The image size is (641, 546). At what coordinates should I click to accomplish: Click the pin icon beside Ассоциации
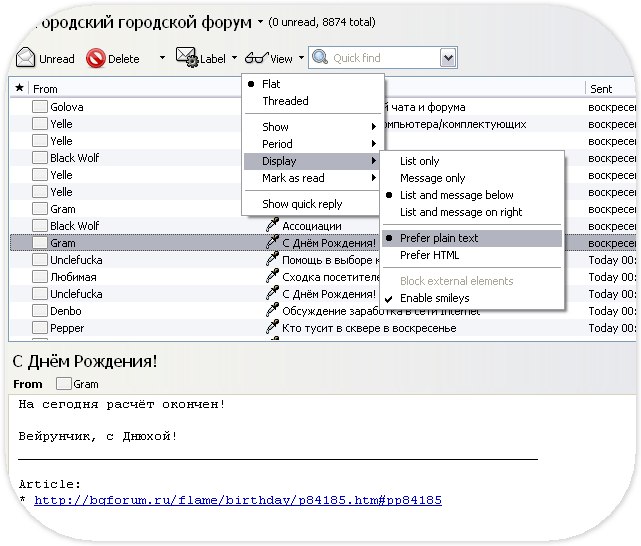pos(272,226)
